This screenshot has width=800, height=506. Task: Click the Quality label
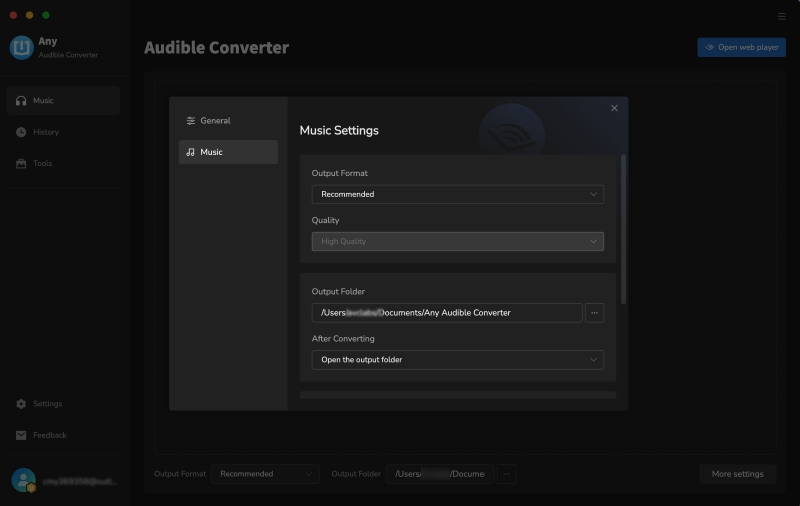click(x=326, y=220)
